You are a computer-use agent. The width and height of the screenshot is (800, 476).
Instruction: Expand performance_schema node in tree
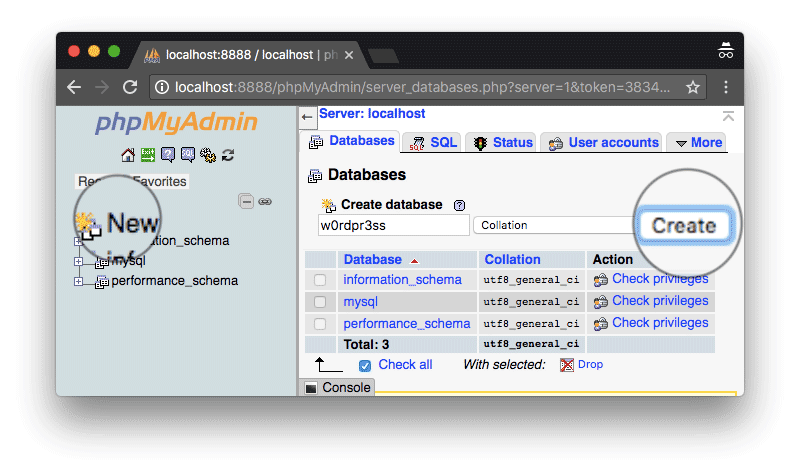pyautogui.click(x=78, y=281)
